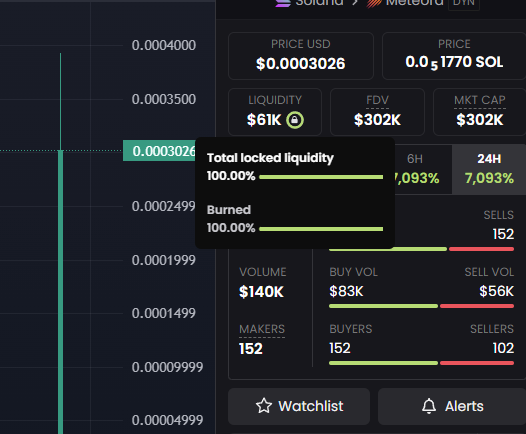Screen dimensions: 526x434
Task: Click the MKT CAP $302K box
Action: click(x=479, y=112)
